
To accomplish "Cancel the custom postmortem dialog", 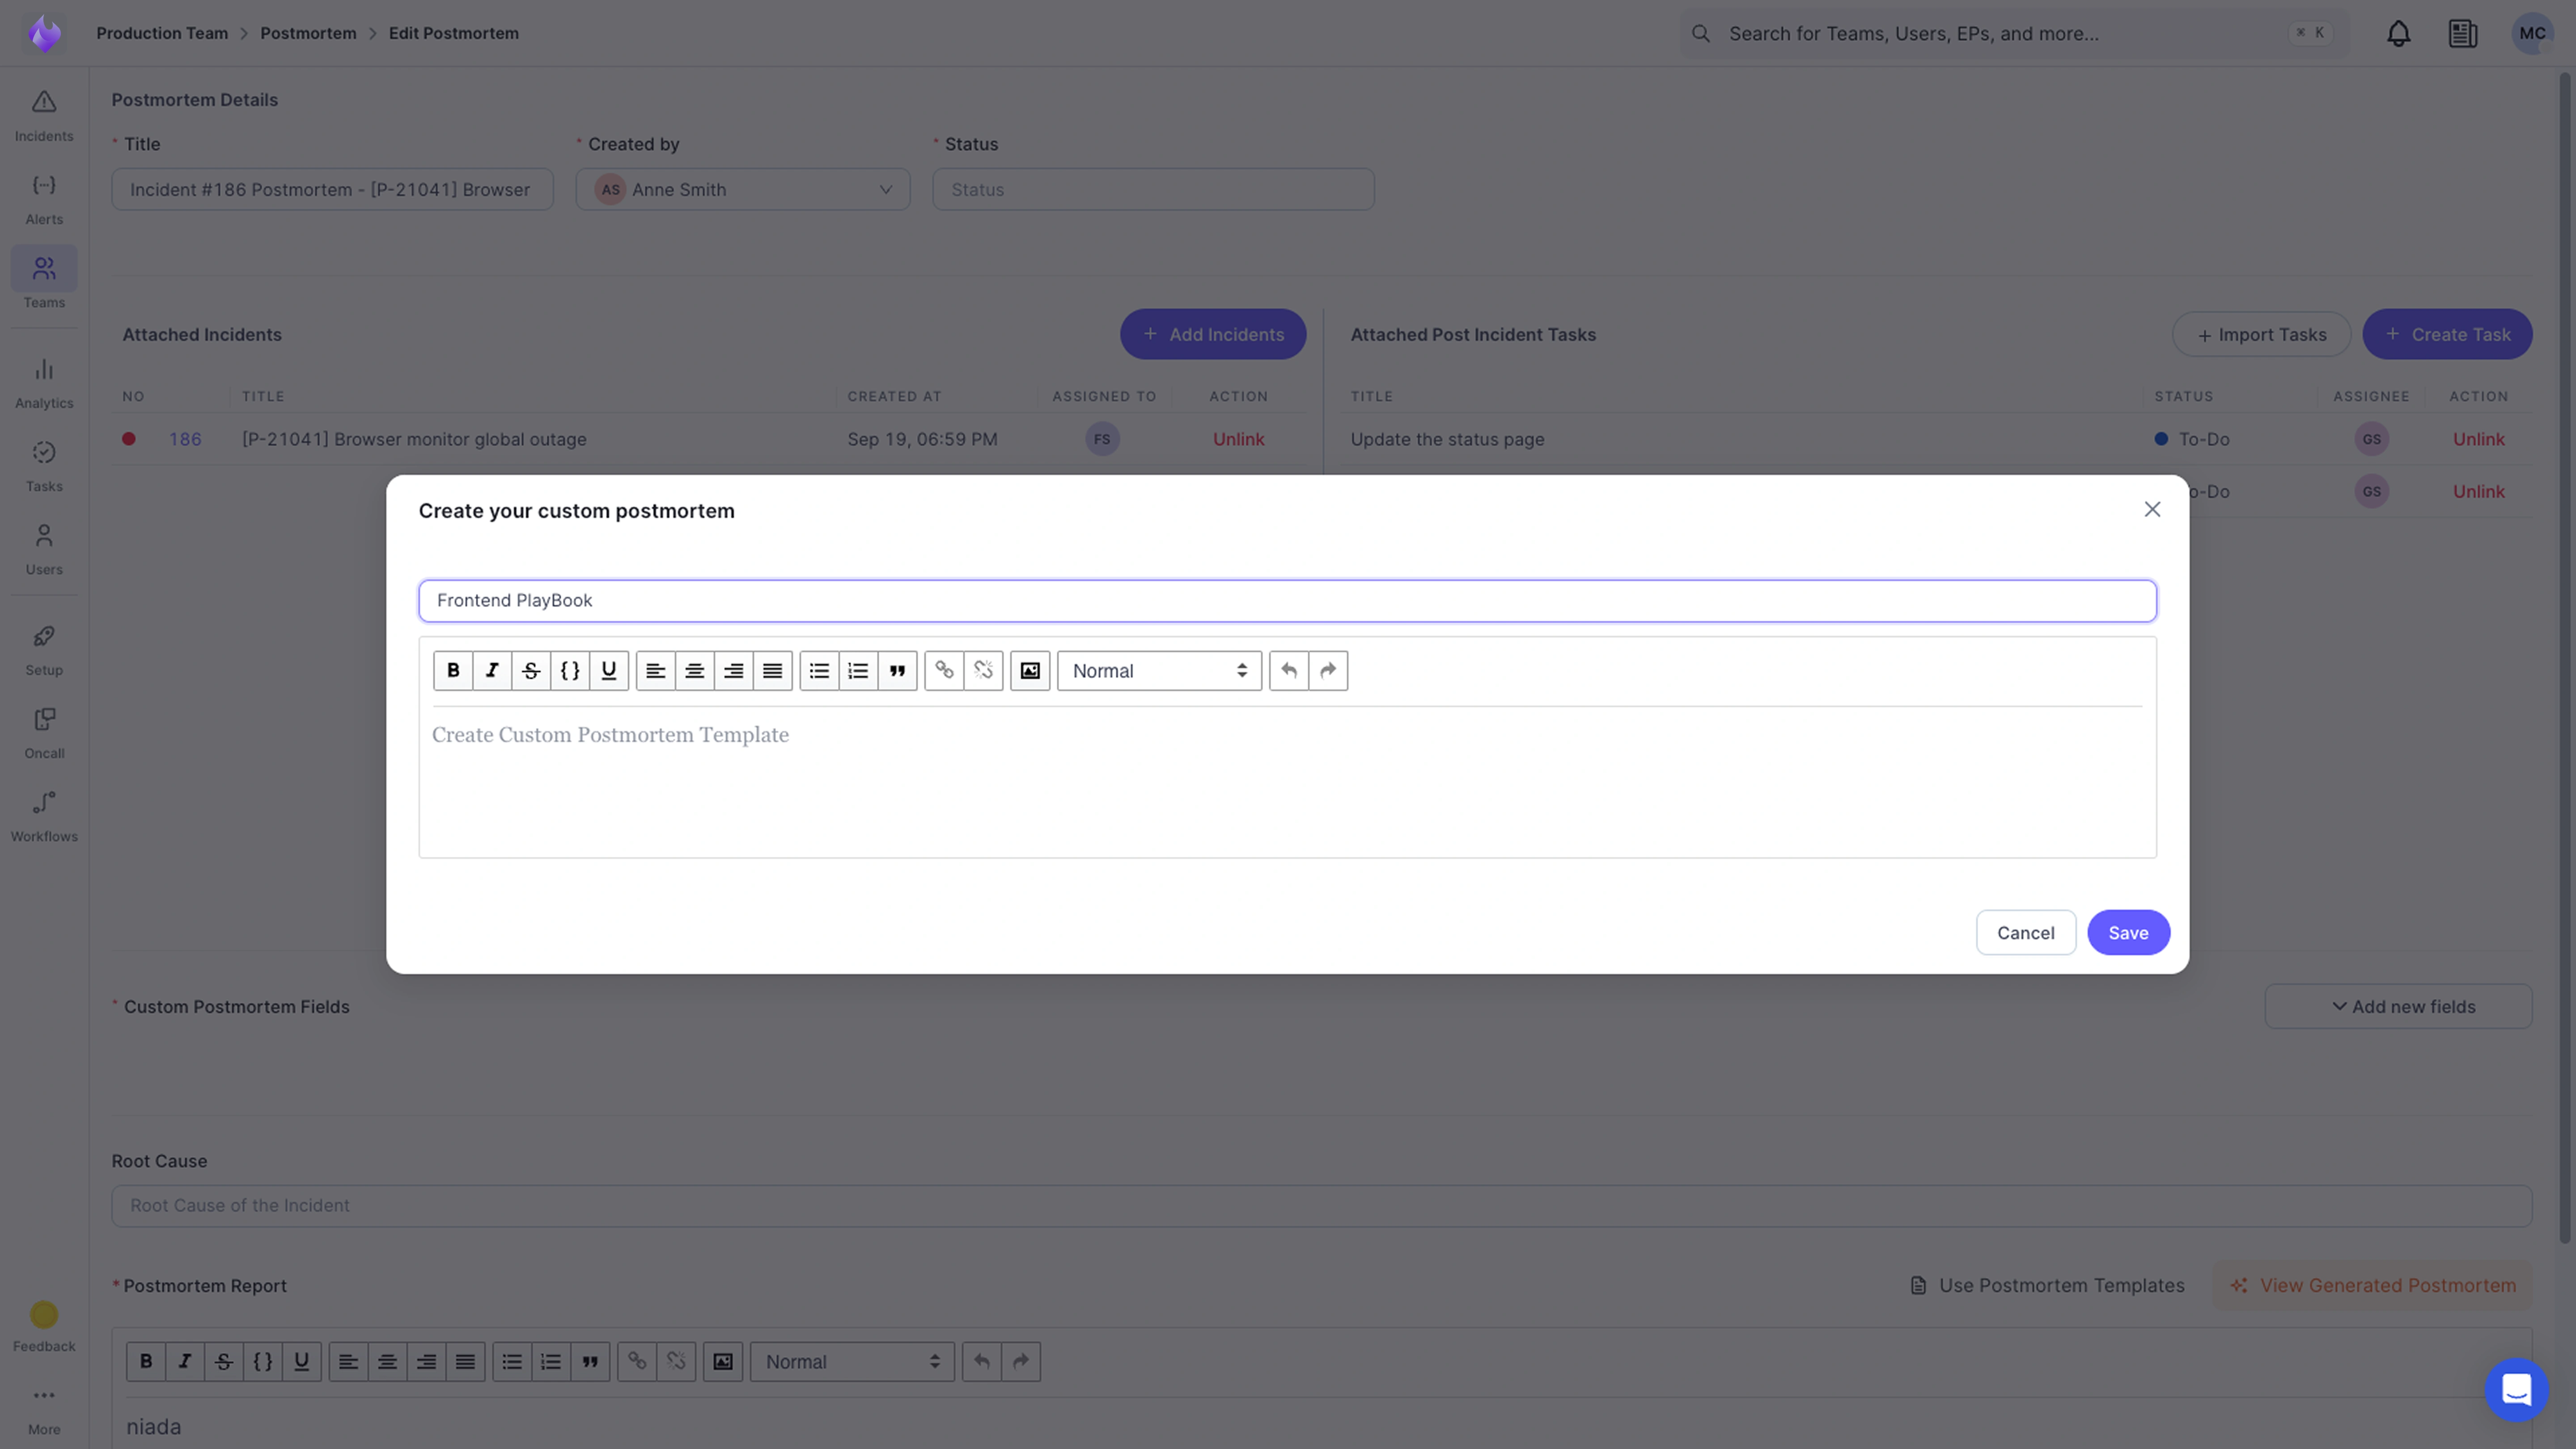I will pyautogui.click(x=2025, y=932).
